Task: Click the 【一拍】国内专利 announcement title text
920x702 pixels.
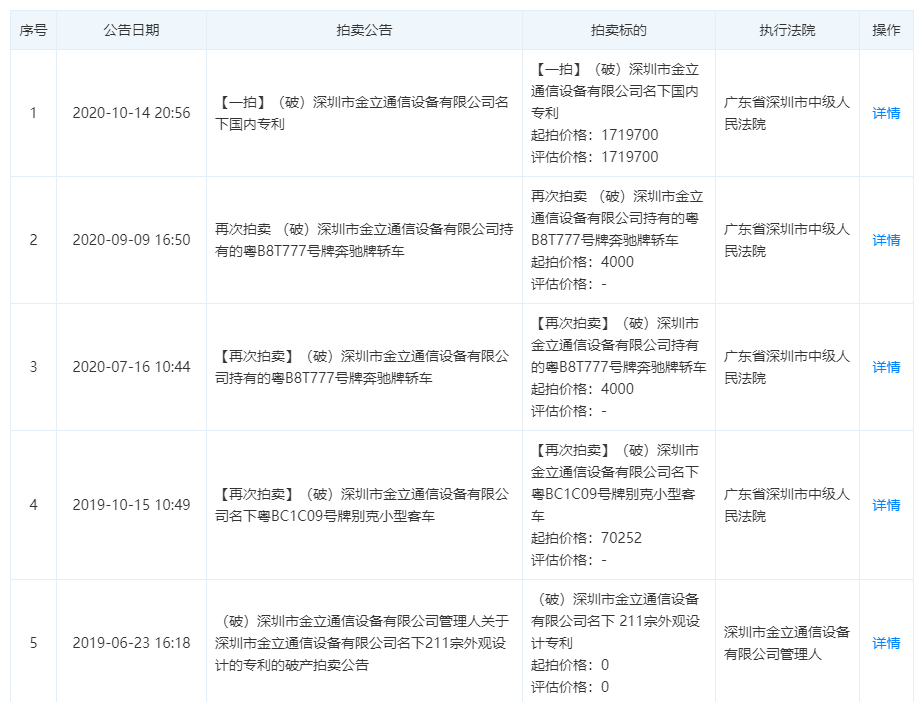Action: 362,113
